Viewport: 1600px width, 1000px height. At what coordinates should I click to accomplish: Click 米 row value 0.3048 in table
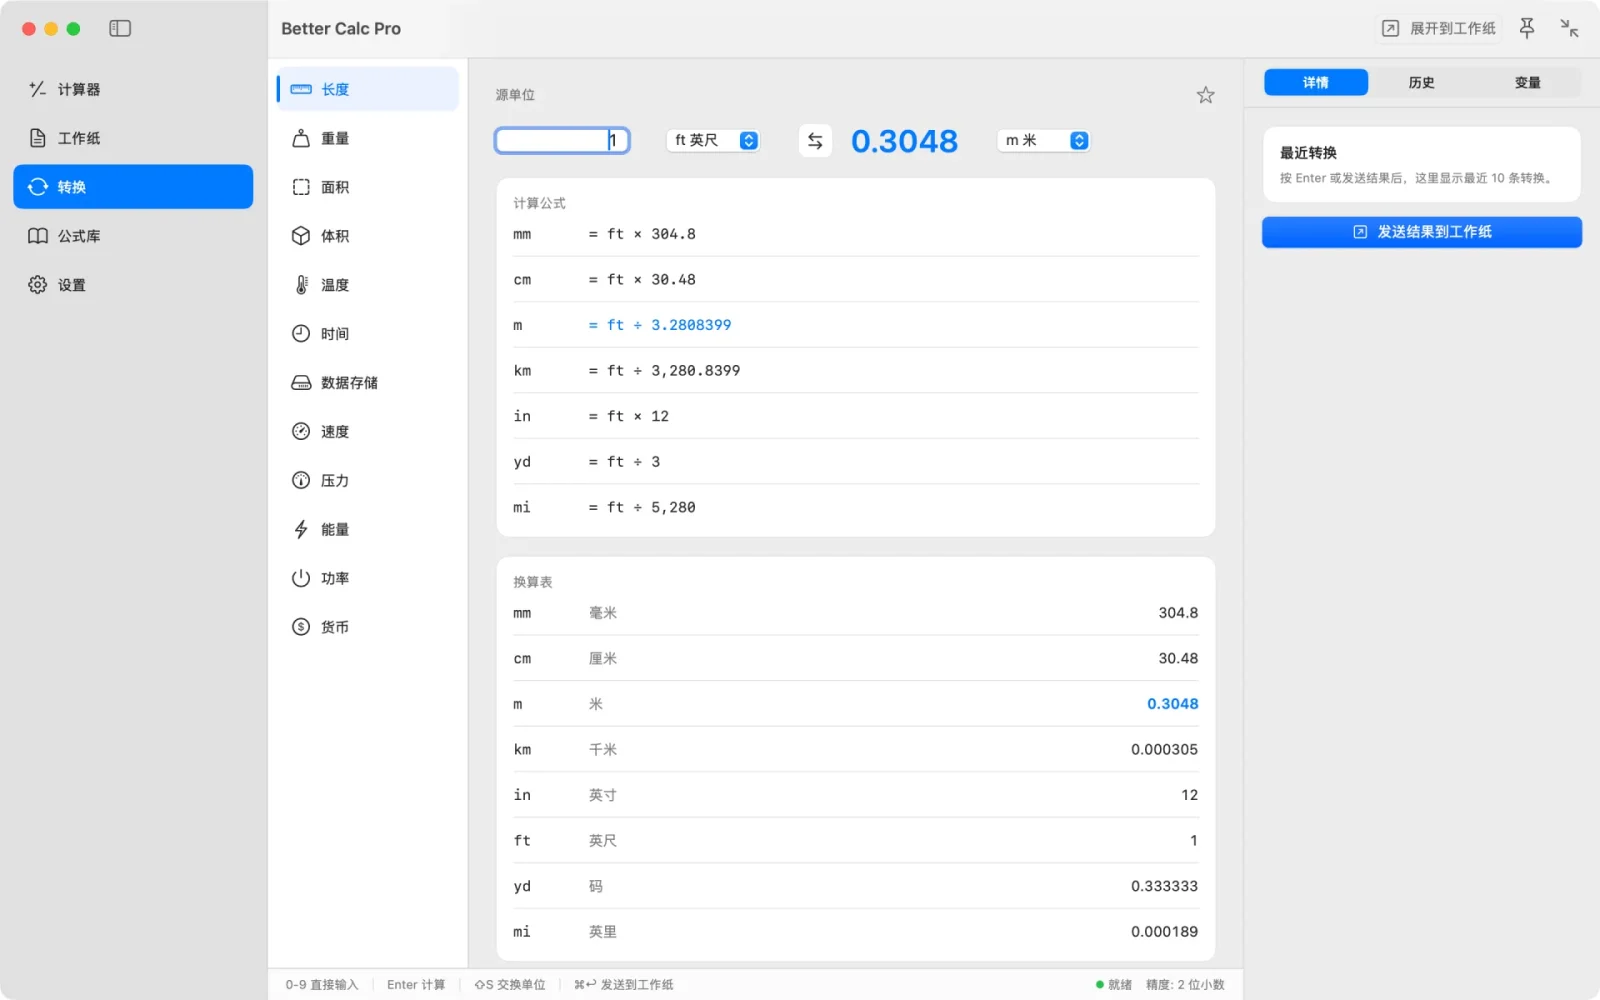pos(1172,704)
